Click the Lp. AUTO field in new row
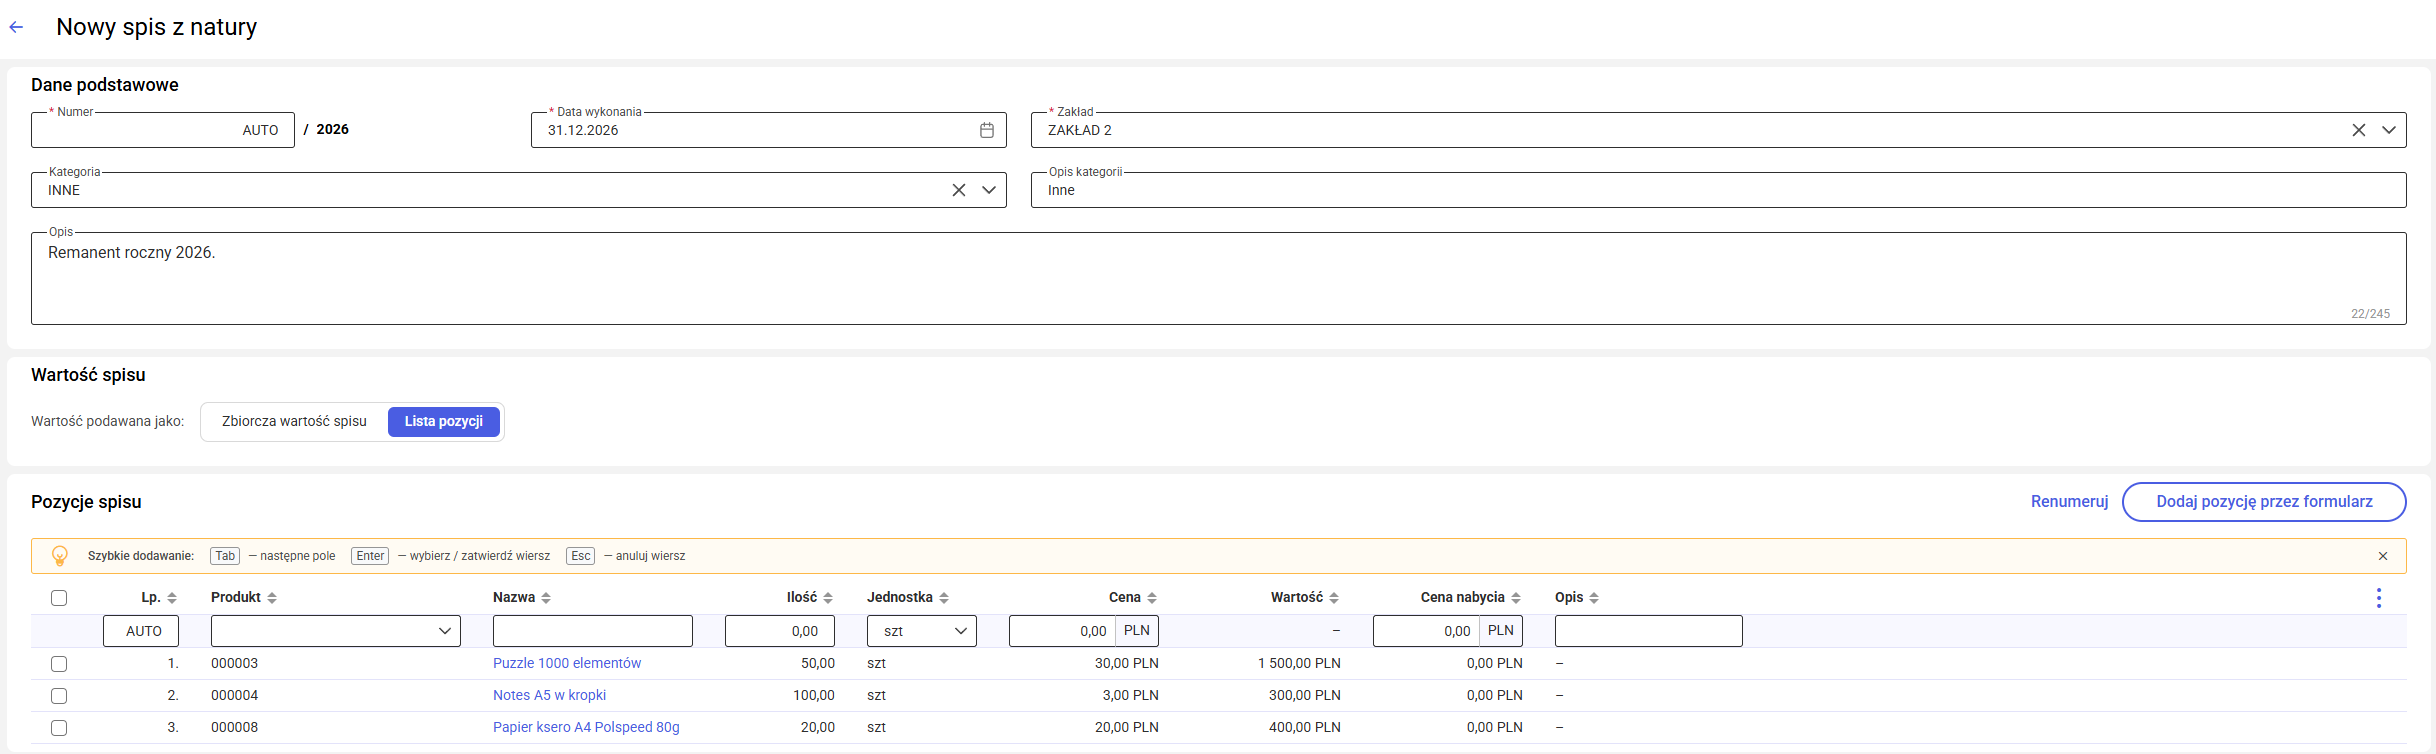This screenshot has height=754, width=2436. point(141,631)
